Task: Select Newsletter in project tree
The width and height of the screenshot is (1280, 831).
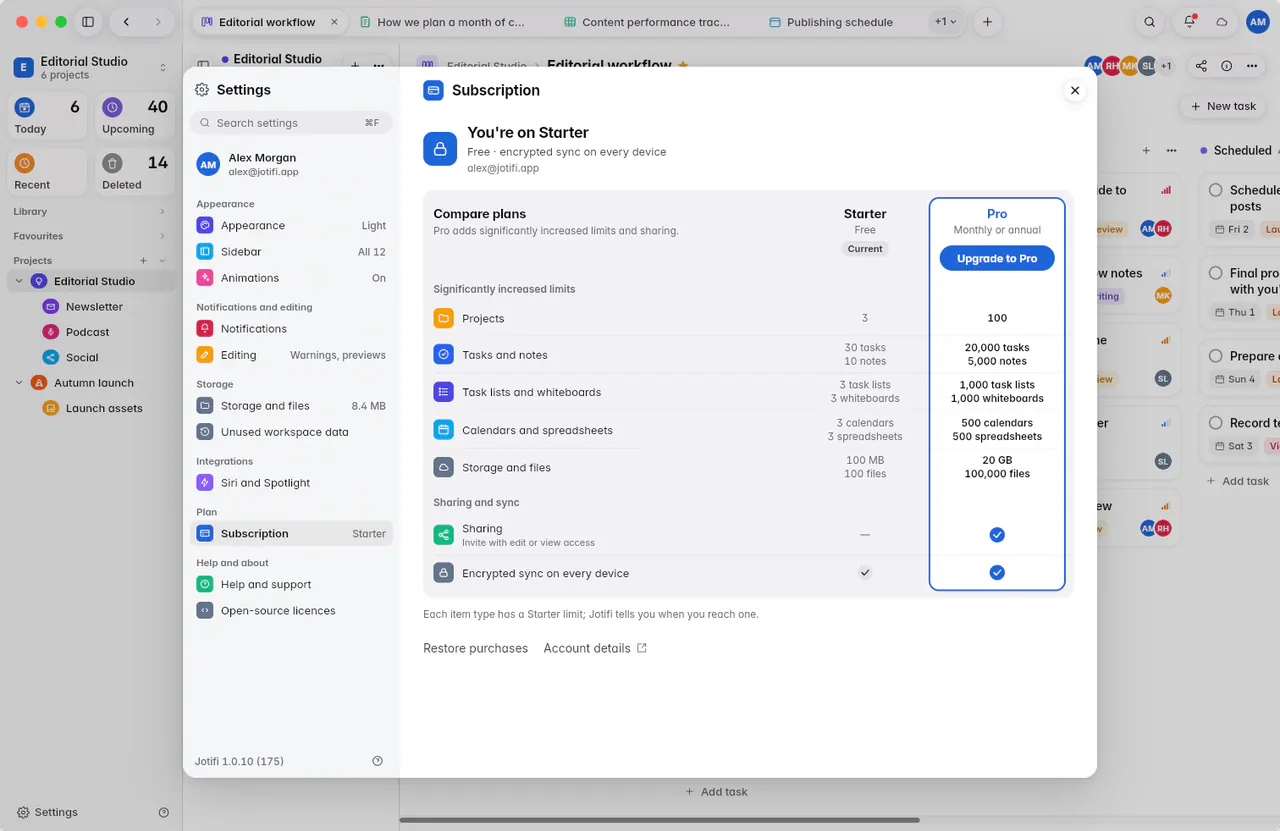Action: [94, 307]
